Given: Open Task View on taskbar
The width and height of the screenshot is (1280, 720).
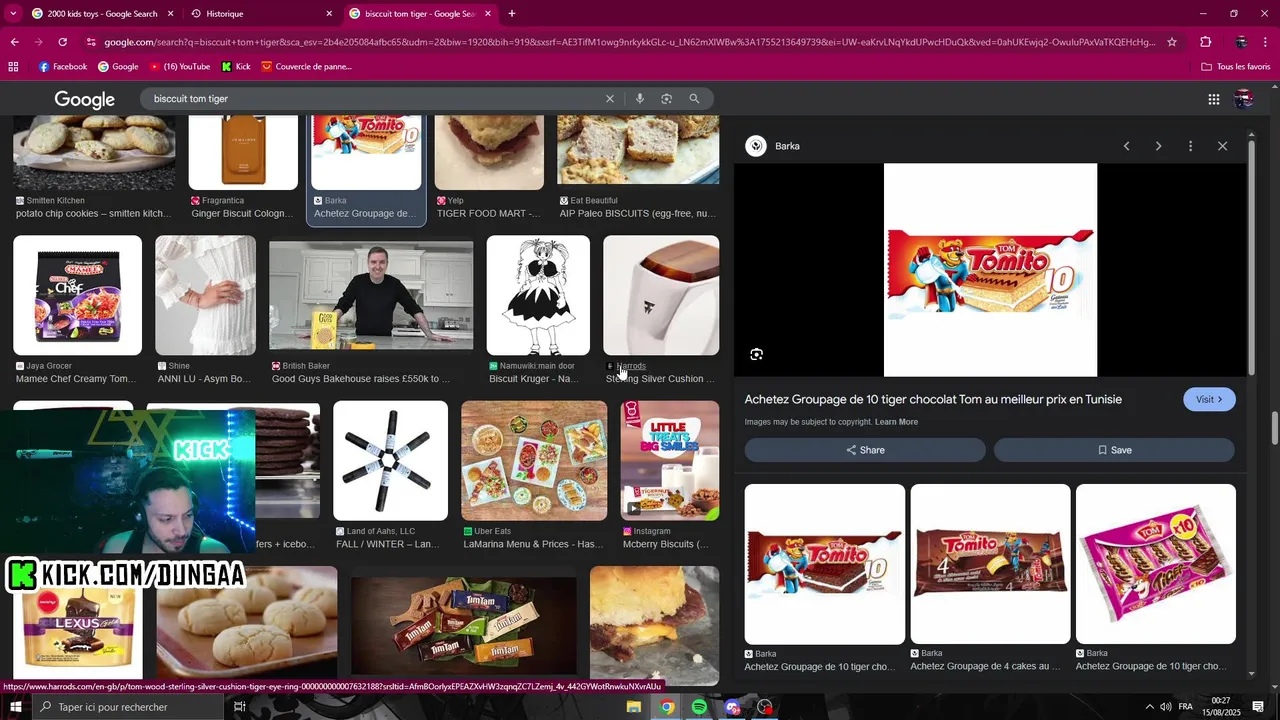Looking at the screenshot, I should pyautogui.click(x=240, y=707).
